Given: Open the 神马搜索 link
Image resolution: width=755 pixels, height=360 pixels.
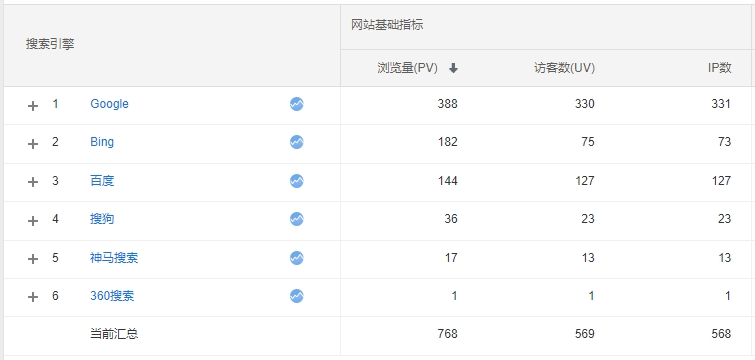Looking at the screenshot, I should [x=114, y=258].
